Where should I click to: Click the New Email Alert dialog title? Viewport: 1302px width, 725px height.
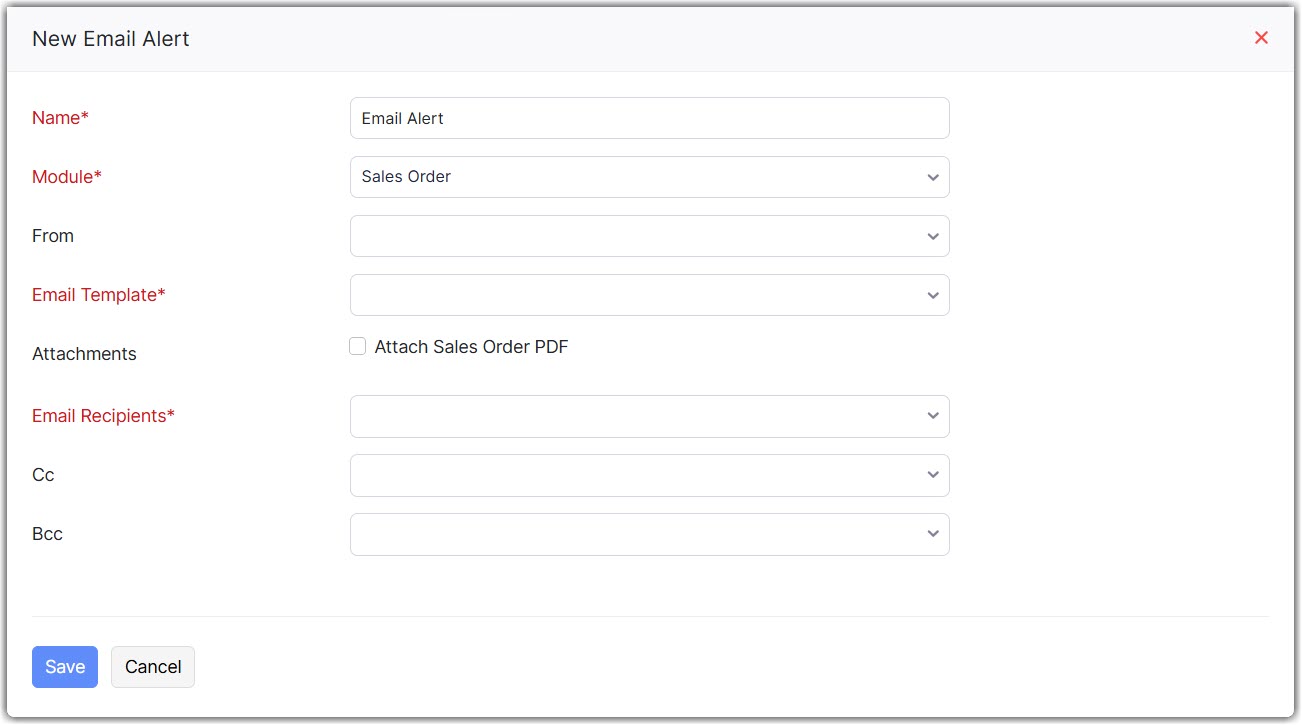(x=111, y=39)
